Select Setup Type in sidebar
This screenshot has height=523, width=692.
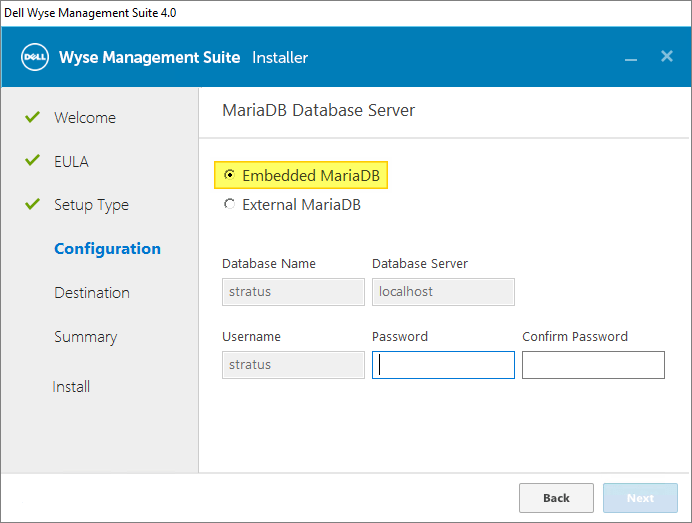[91, 205]
